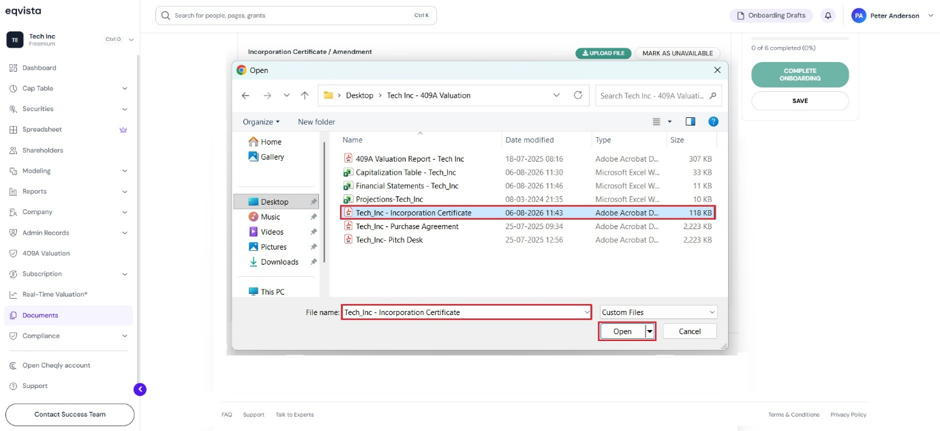Image resolution: width=940 pixels, height=431 pixels.
Task: Select the Capitalization Table - Tech_Inc file
Action: coord(528,173)
